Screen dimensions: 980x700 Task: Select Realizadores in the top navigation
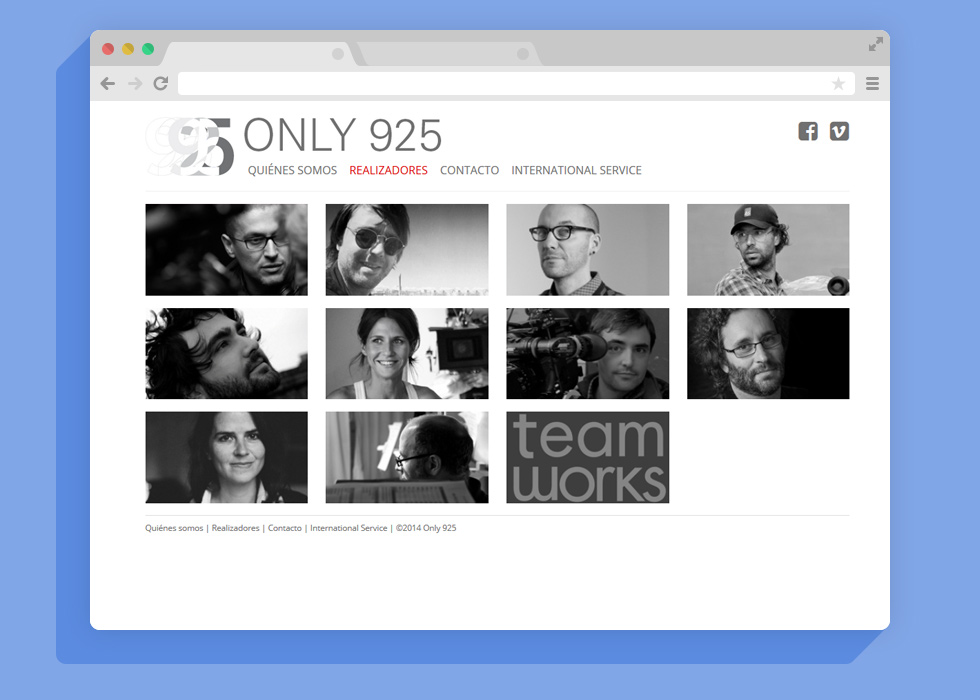click(388, 171)
